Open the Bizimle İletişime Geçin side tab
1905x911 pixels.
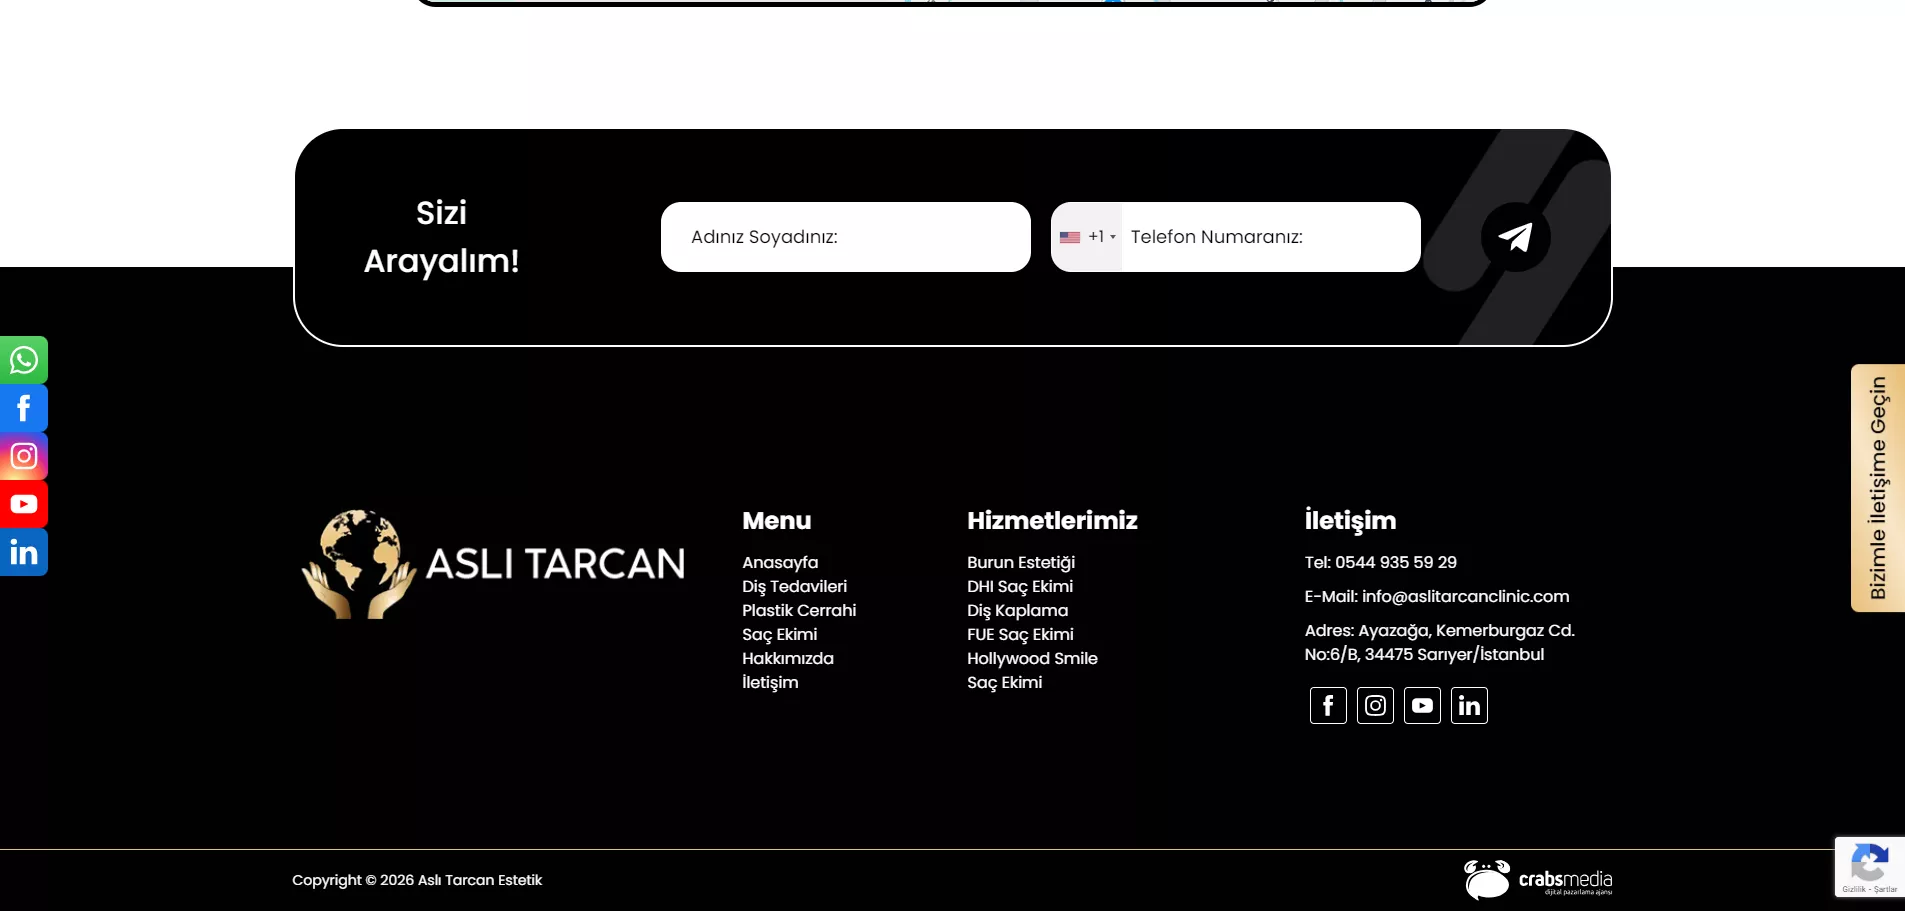coord(1877,488)
